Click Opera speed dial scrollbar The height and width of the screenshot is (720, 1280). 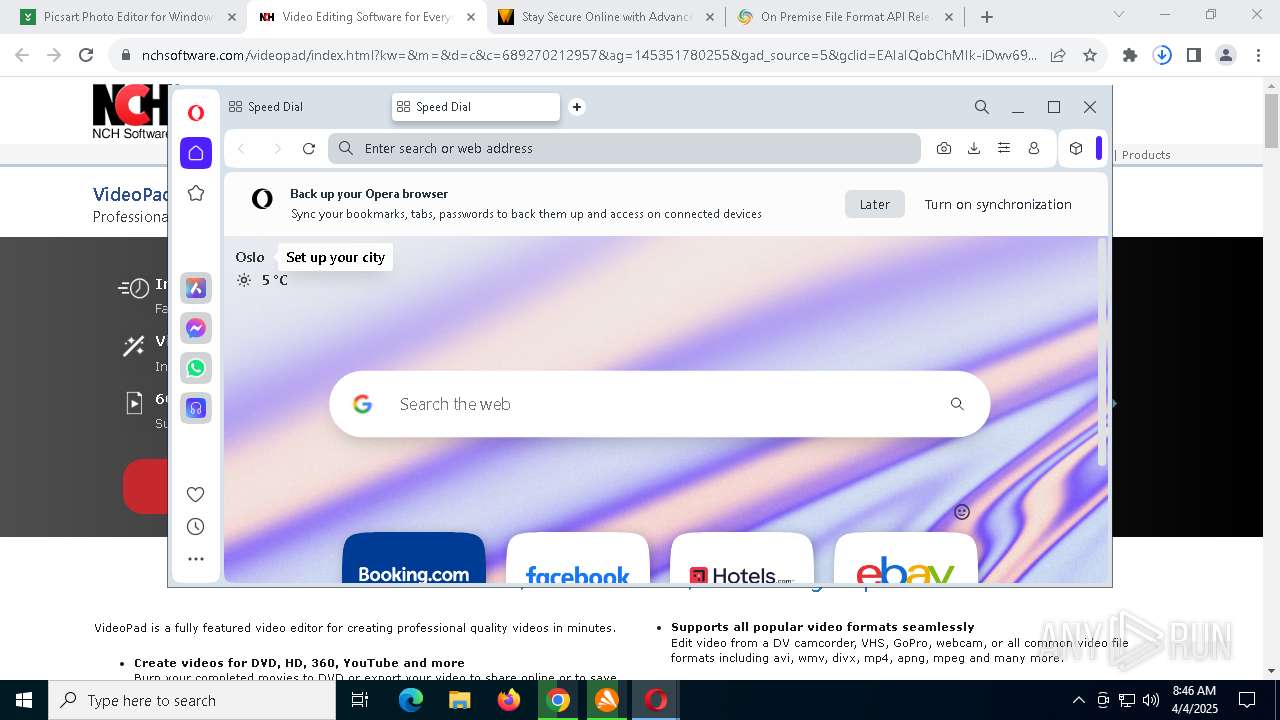click(x=1104, y=351)
